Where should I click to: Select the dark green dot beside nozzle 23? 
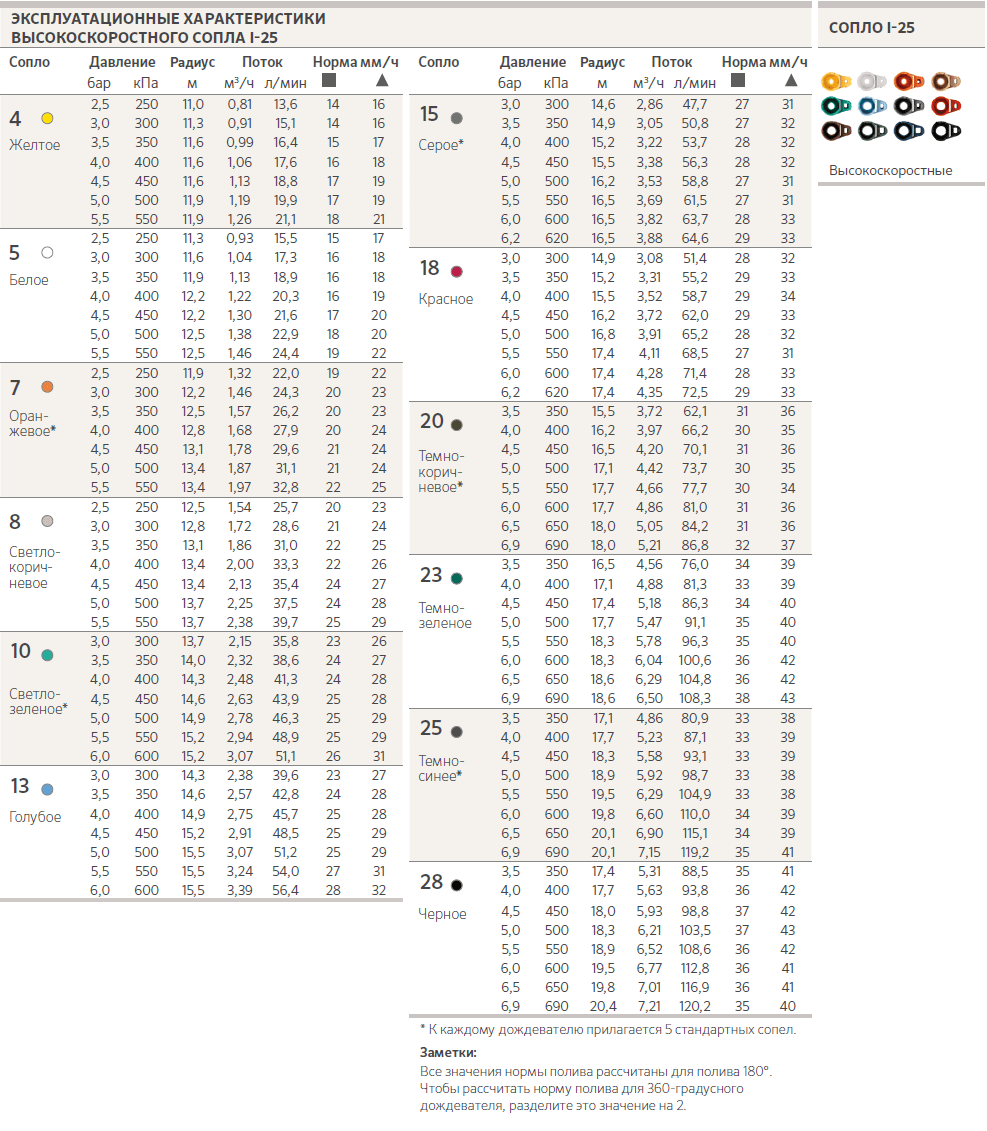click(x=457, y=578)
